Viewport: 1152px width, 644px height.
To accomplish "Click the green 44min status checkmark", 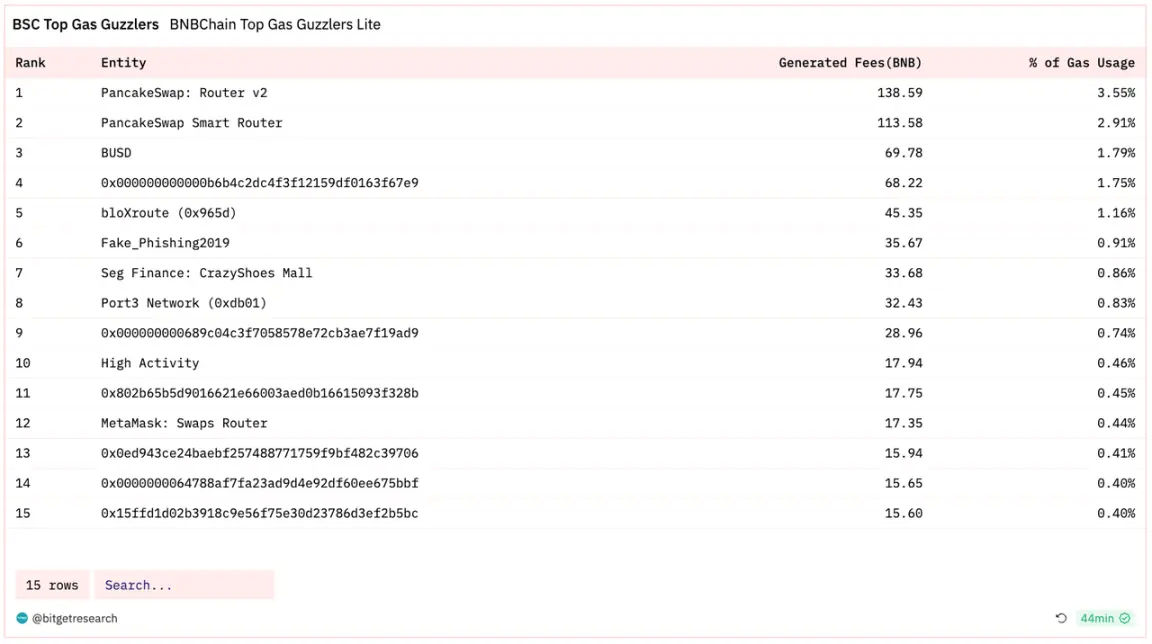I will click(1125, 618).
